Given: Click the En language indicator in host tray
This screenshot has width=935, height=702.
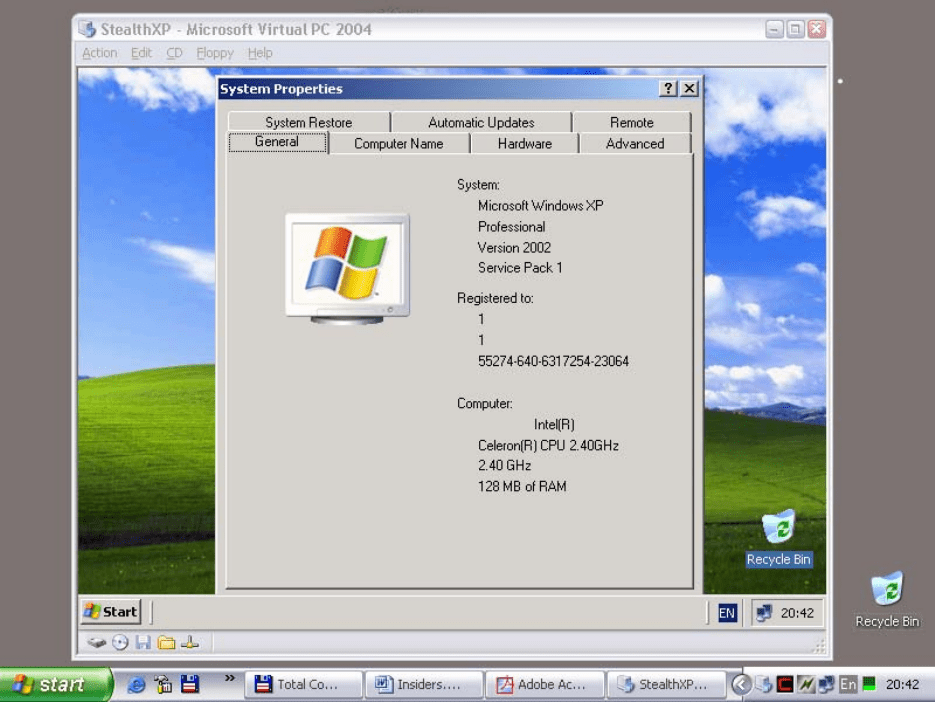Looking at the screenshot, I should point(847,684).
